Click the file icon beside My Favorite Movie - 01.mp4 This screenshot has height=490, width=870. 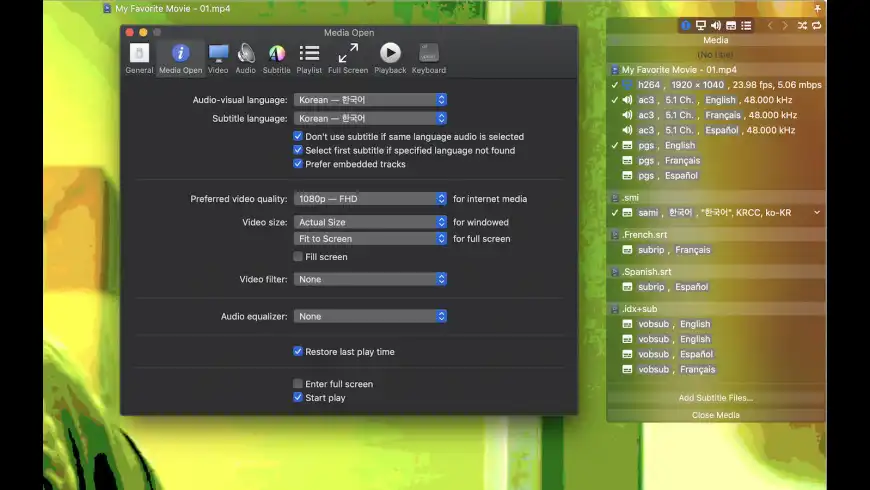tap(615, 70)
